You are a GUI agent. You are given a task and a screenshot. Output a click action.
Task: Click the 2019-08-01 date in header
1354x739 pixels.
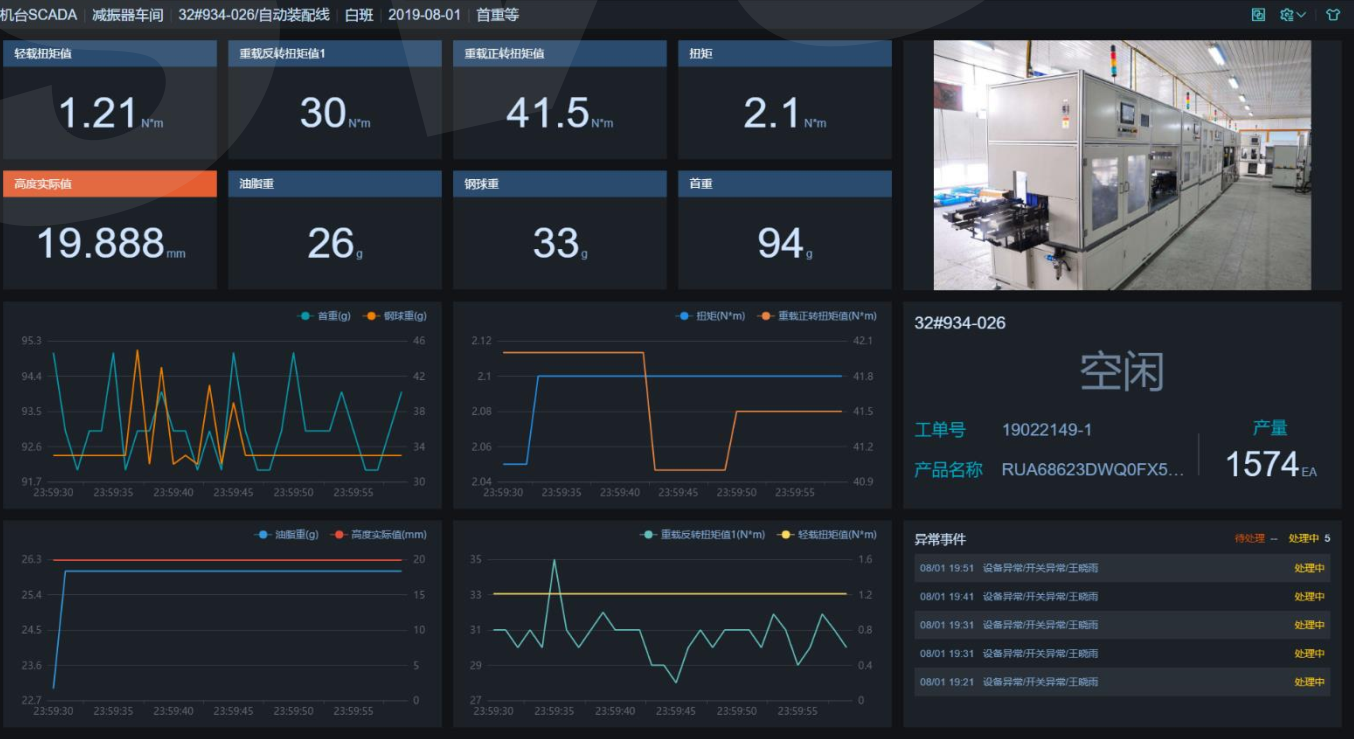424,15
